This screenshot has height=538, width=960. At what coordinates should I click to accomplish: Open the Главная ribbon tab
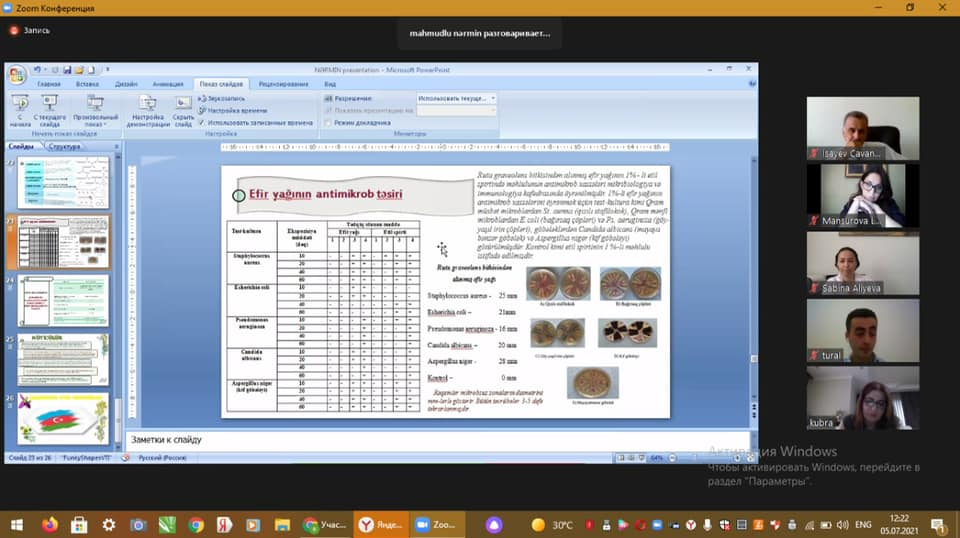(49, 84)
